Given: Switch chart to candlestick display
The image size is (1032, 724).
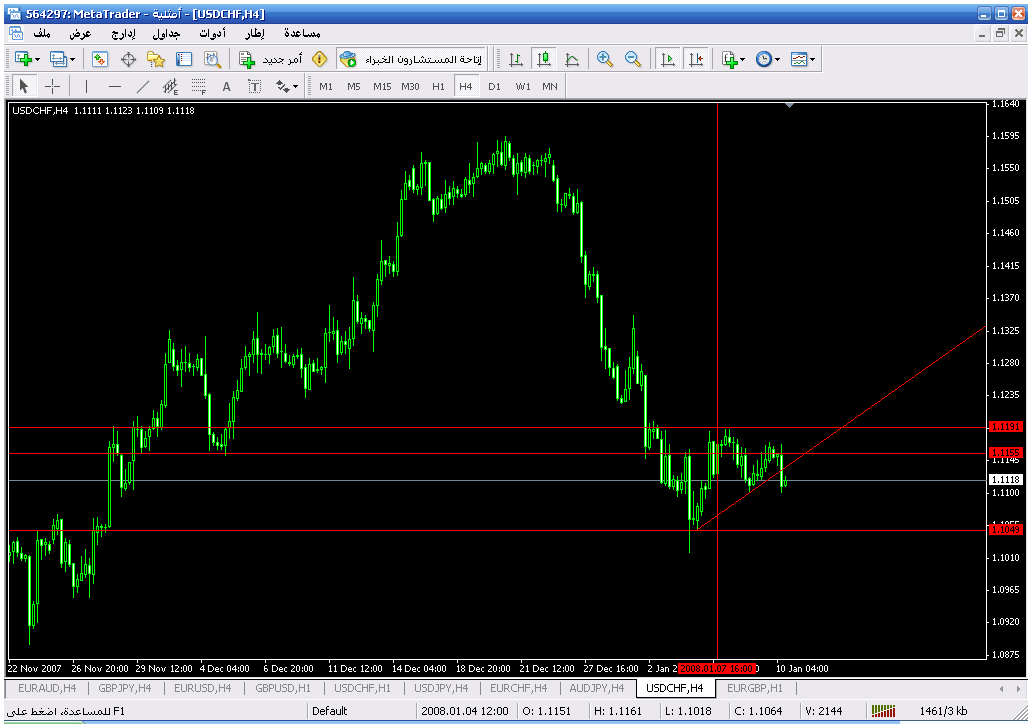Looking at the screenshot, I should click(543, 60).
